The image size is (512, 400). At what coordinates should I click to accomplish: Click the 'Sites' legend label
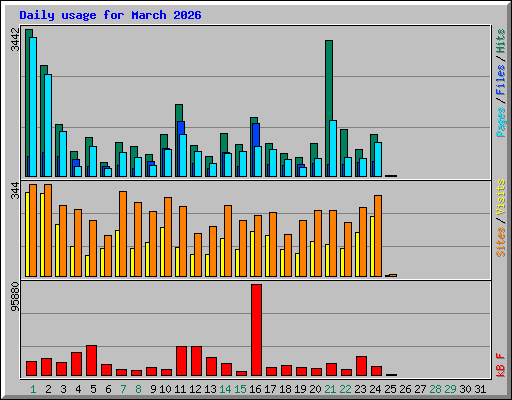[501, 242]
